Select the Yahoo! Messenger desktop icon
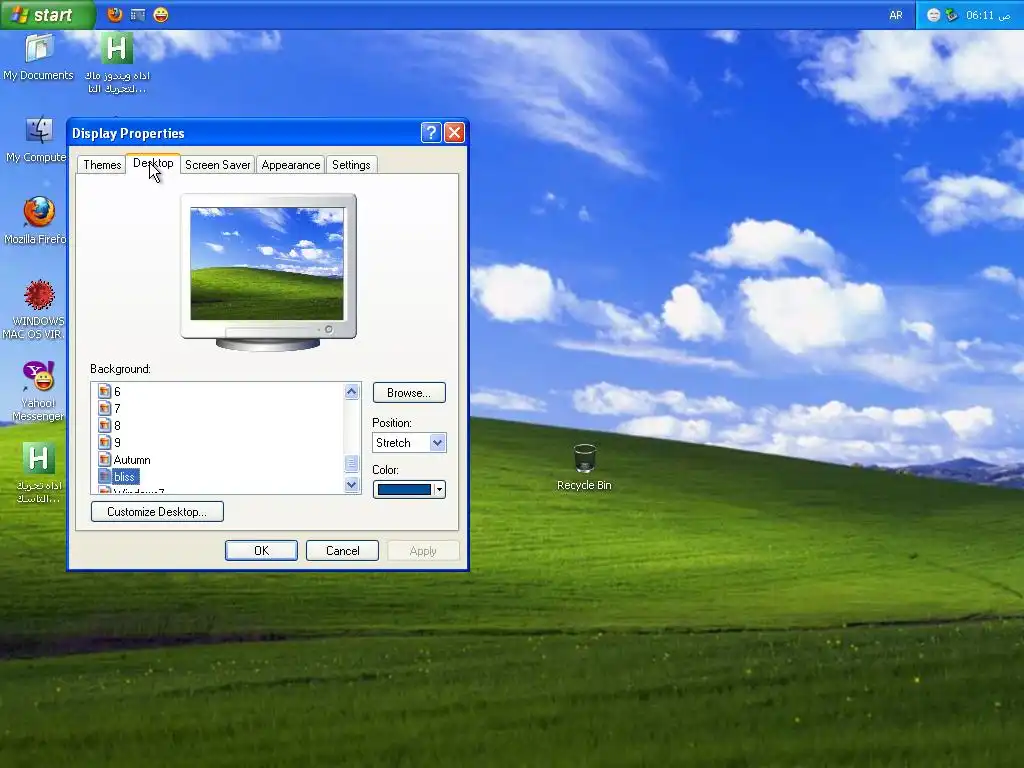Image resolution: width=1024 pixels, height=768 pixels. point(38,392)
